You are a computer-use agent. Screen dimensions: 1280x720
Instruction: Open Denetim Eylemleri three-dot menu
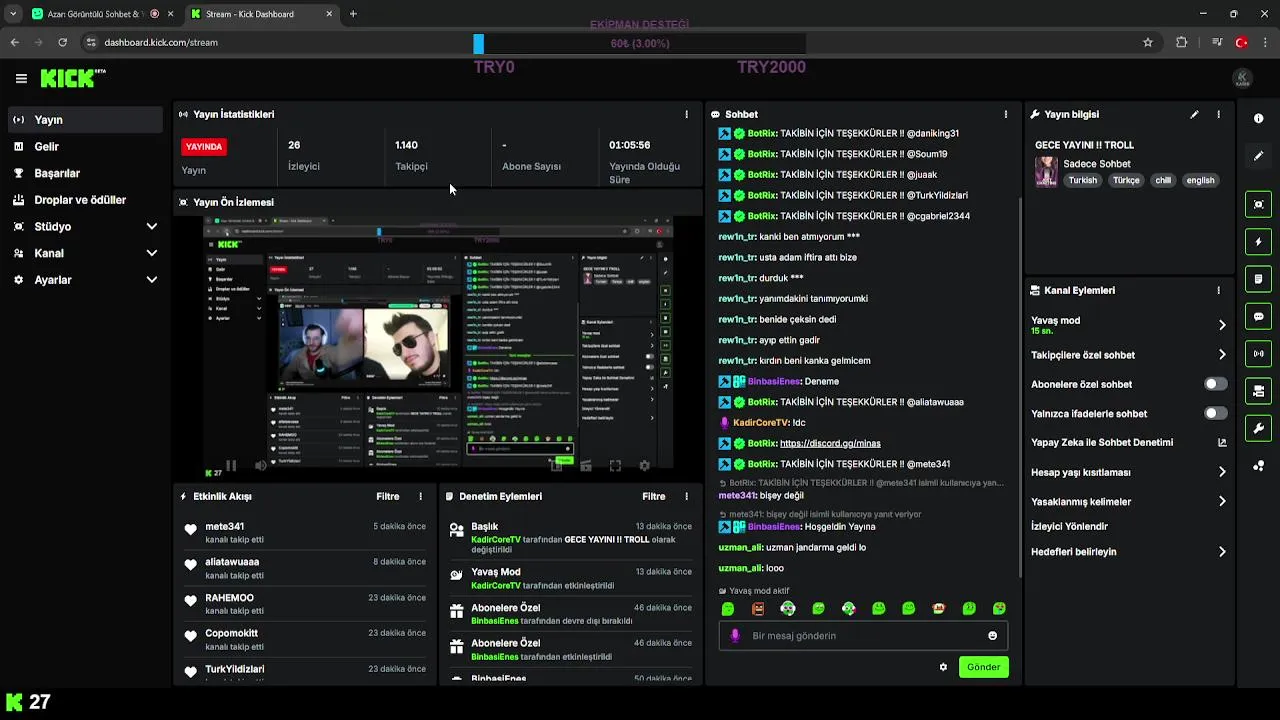click(x=686, y=496)
